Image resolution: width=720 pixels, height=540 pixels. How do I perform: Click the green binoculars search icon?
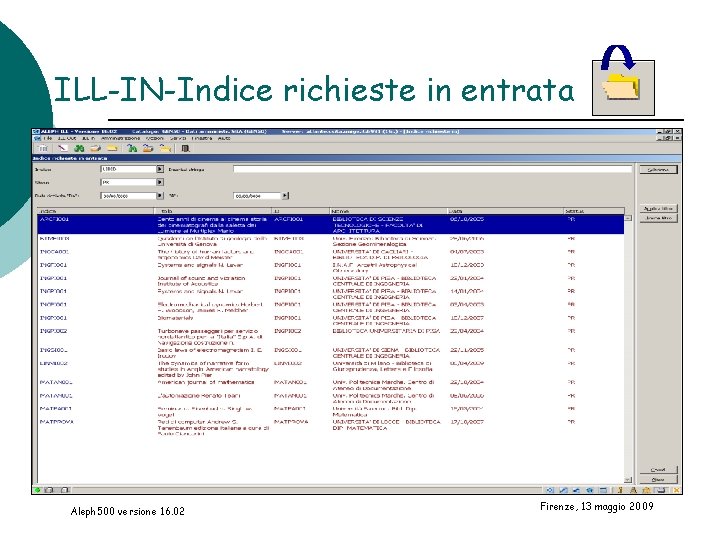79,148
